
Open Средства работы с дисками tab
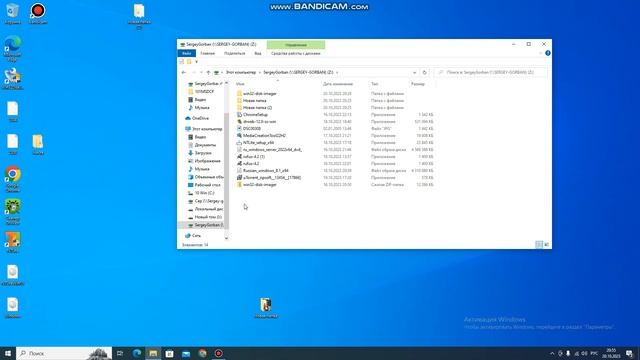coord(296,53)
